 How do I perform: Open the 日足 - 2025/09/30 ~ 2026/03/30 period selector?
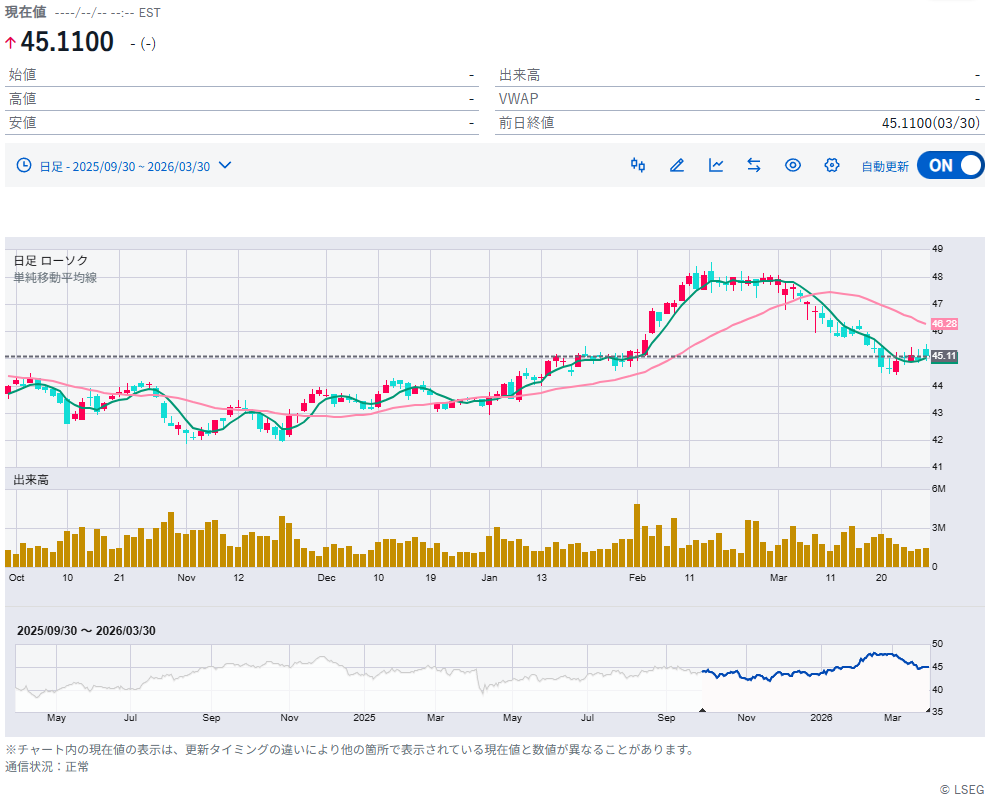pos(124,166)
